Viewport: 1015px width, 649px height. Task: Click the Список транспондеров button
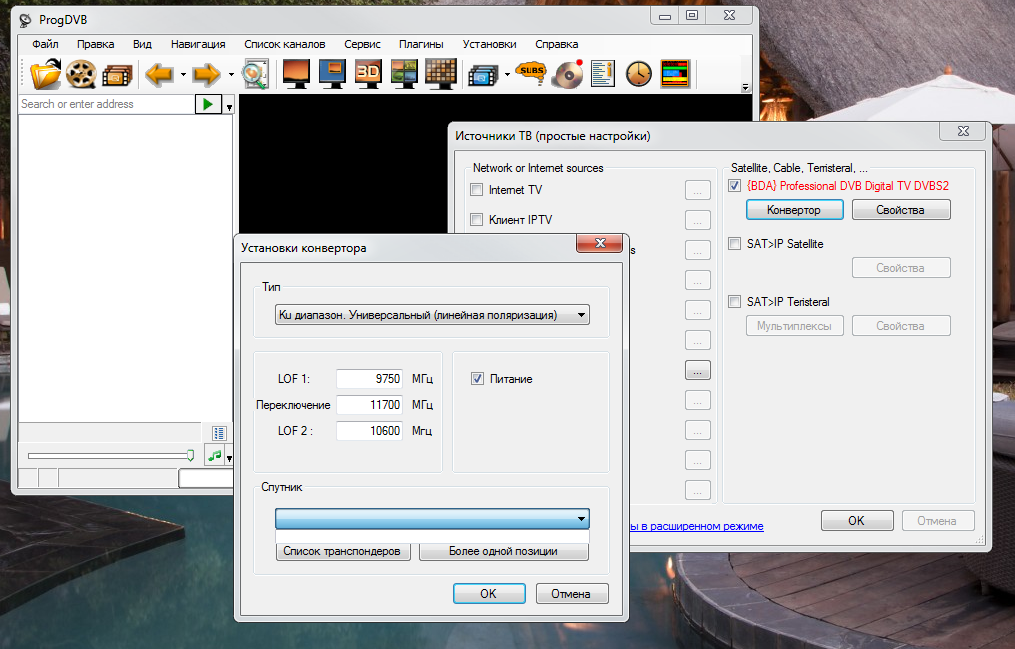[343, 551]
